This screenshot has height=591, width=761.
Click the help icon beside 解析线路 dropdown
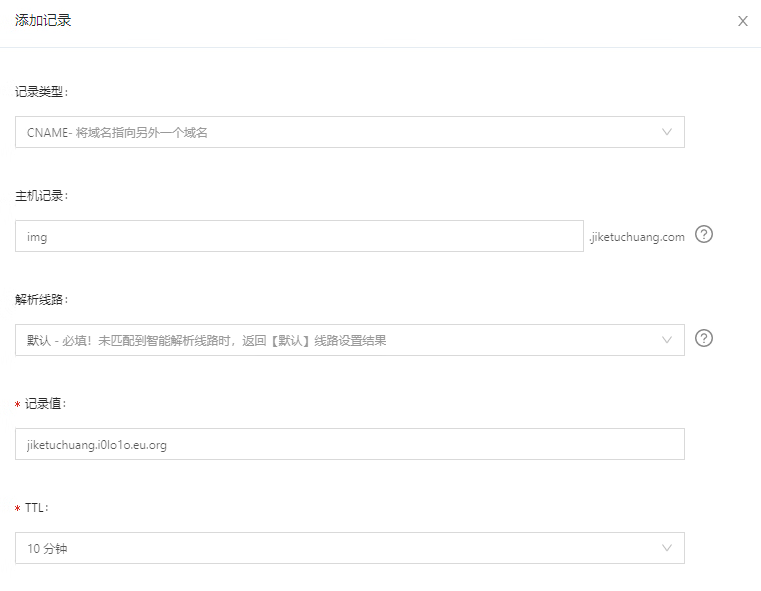[704, 338]
